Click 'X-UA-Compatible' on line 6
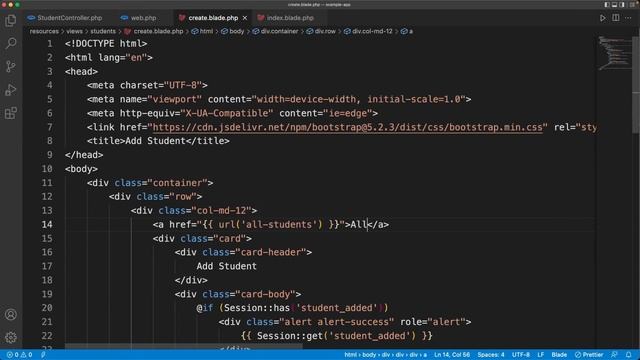640x360 pixels. pyautogui.click(x=227, y=113)
